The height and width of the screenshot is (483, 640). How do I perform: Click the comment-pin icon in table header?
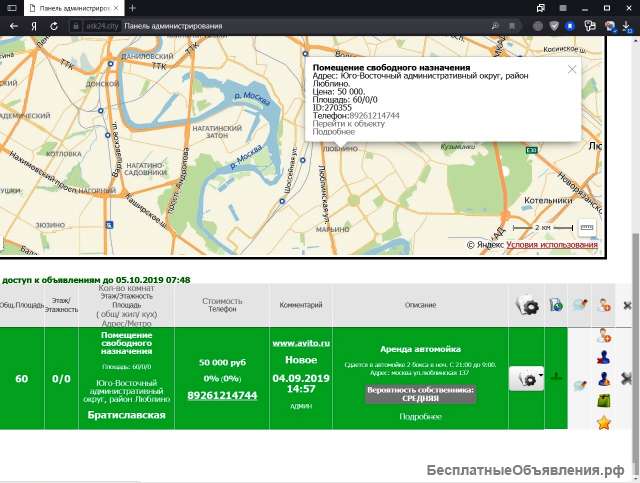click(580, 305)
